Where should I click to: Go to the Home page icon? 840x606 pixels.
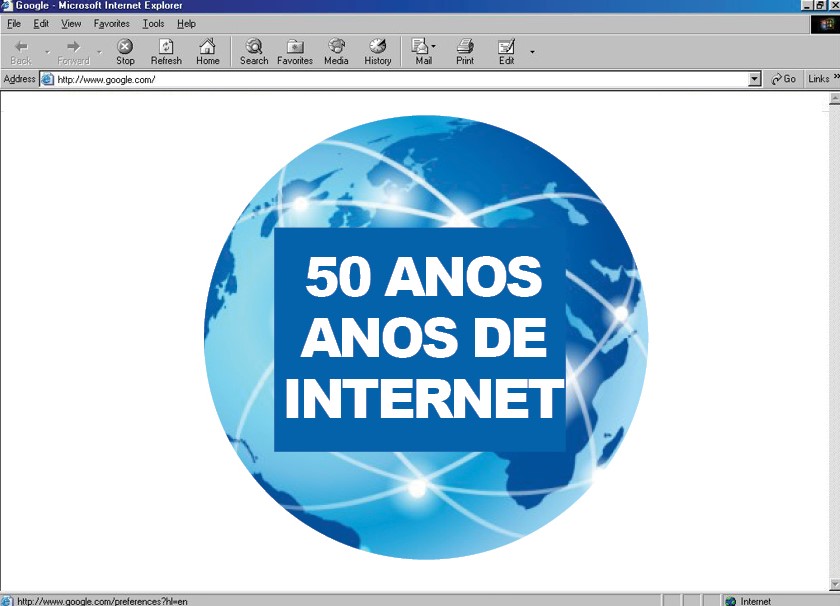(x=207, y=51)
